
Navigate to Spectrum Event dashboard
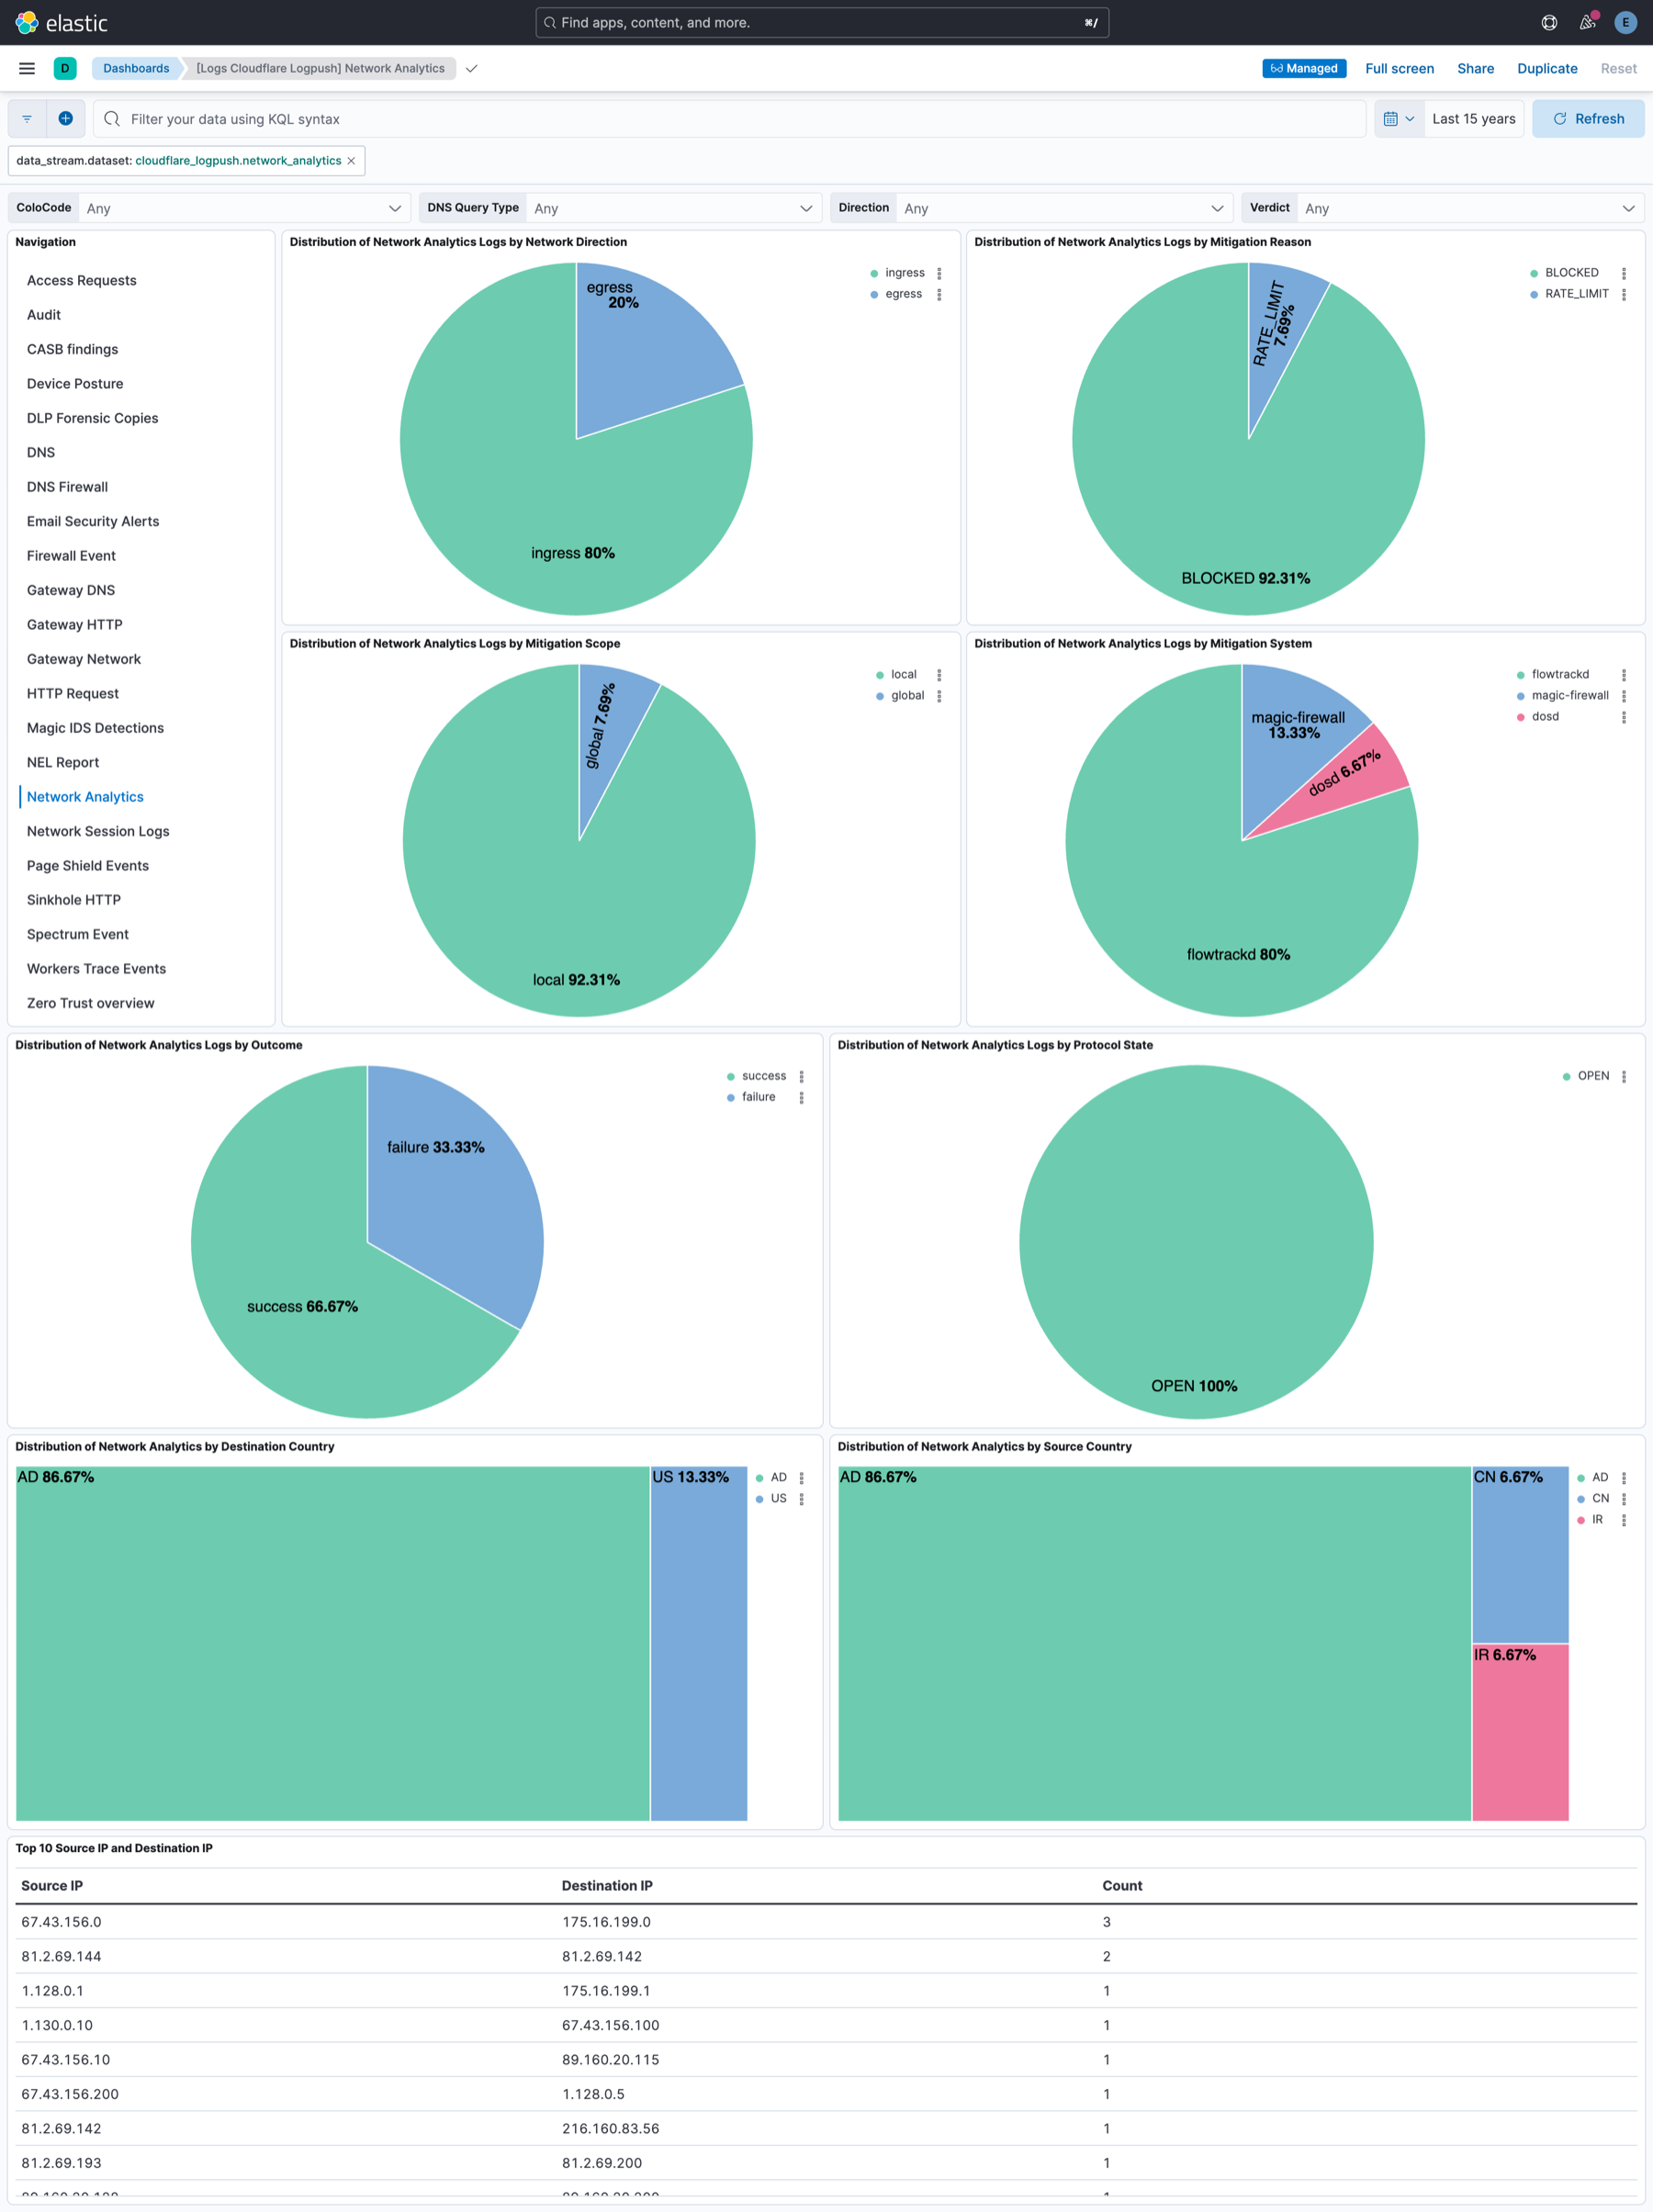tap(78, 934)
